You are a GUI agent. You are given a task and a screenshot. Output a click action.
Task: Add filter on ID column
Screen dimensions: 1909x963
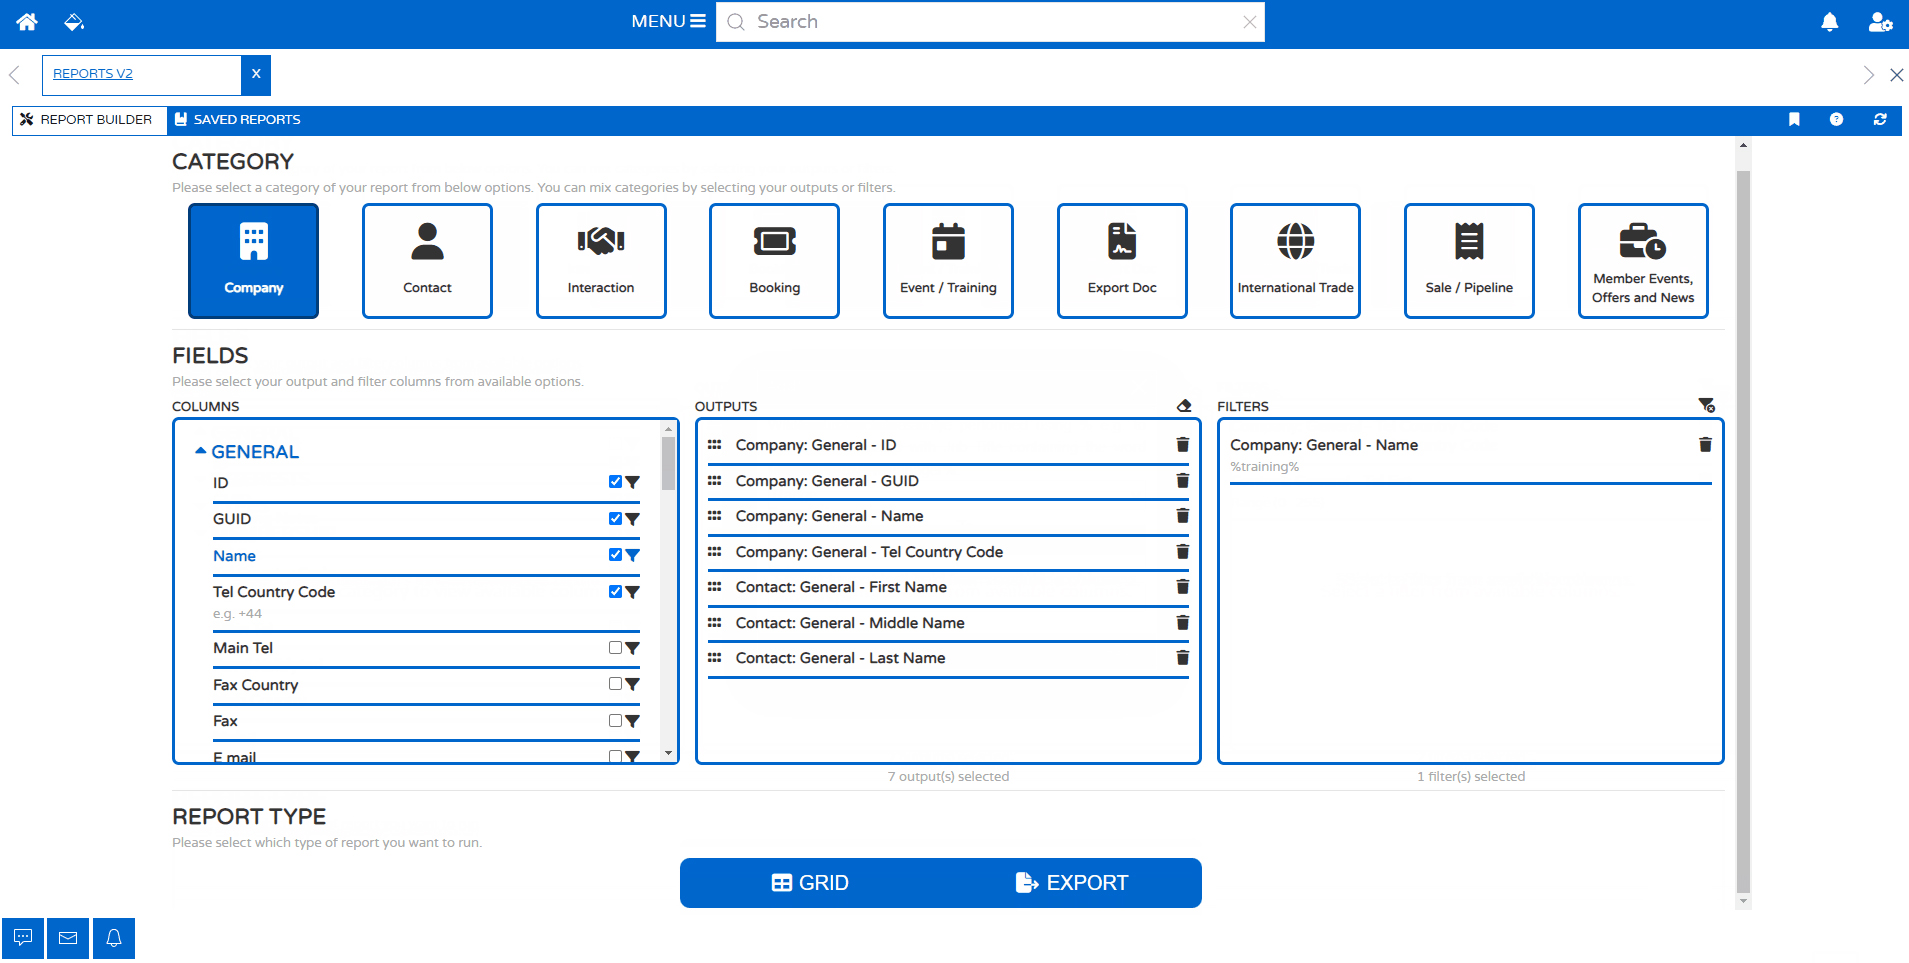click(x=632, y=483)
